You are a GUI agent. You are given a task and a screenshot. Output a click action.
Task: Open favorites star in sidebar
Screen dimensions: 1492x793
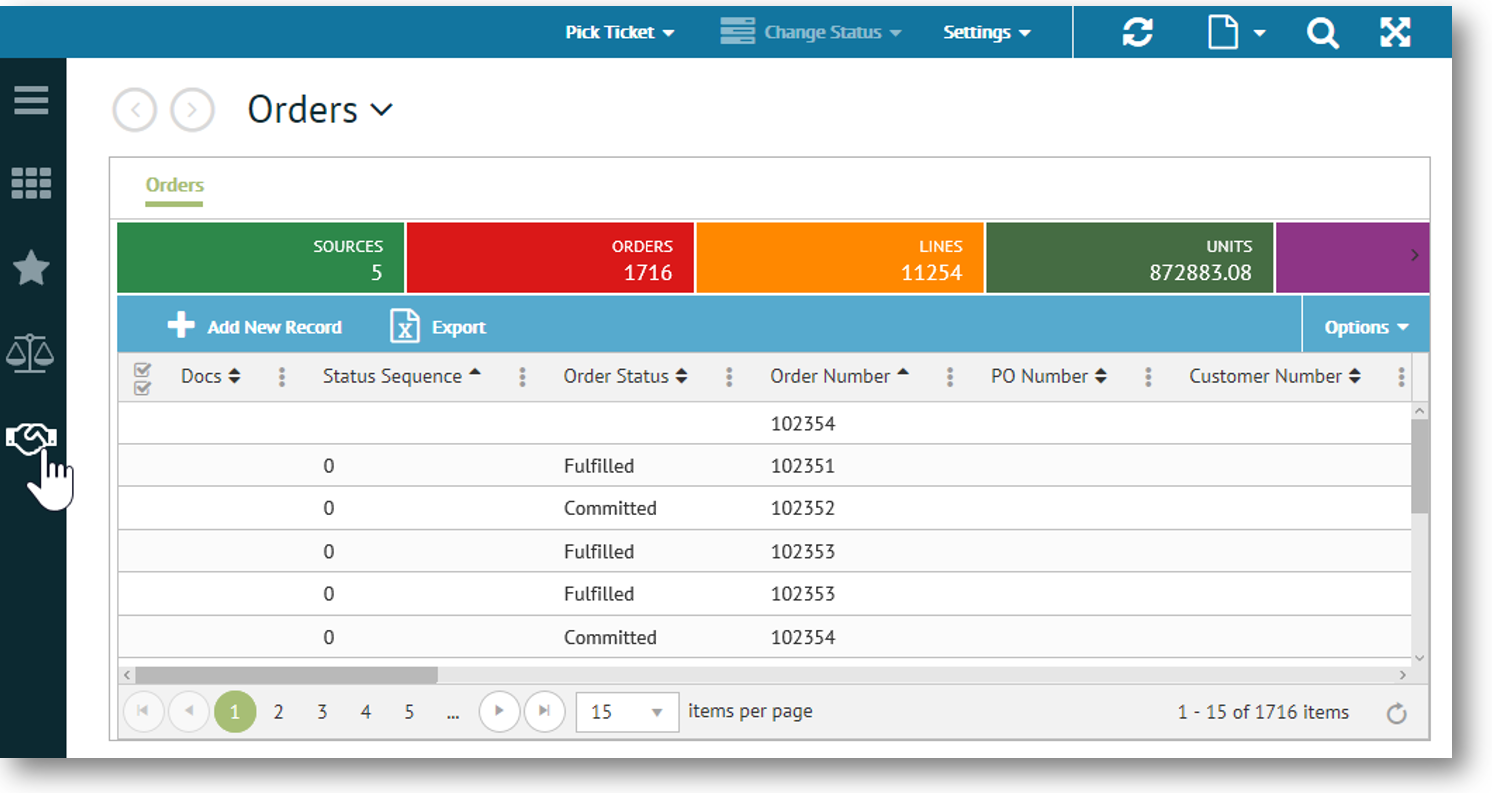[x=31, y=268]
